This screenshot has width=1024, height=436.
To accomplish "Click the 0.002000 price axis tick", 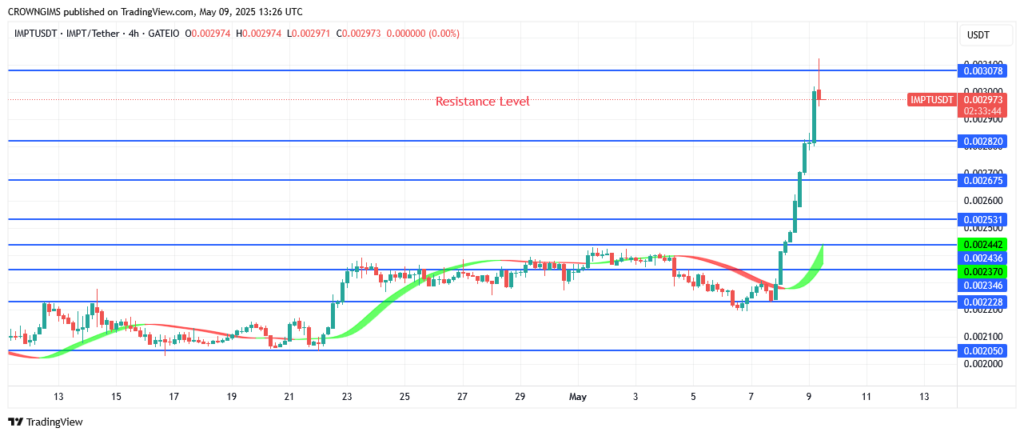I will point(982,364).
